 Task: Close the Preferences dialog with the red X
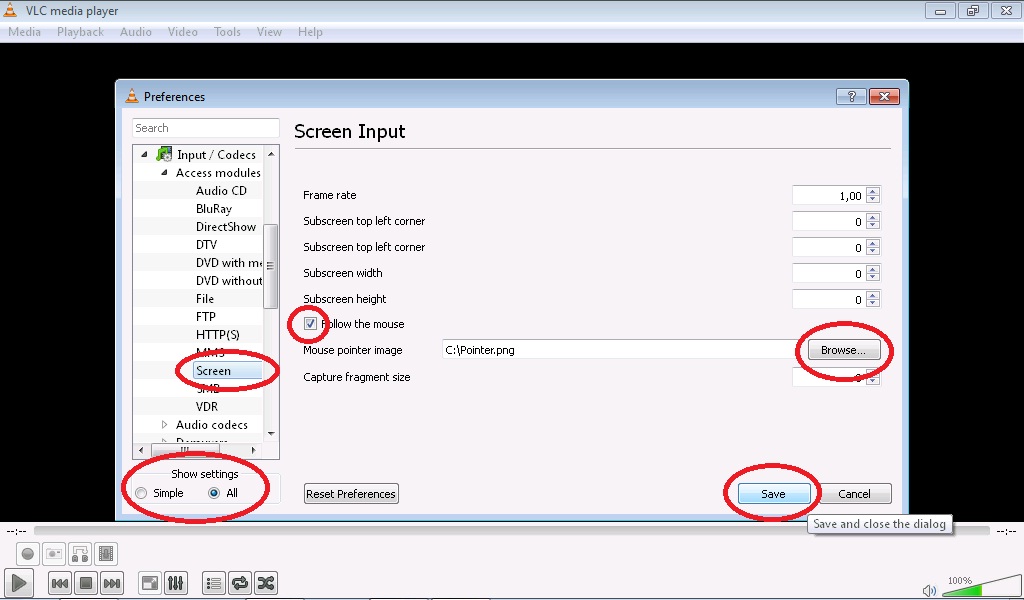pyautogui.click(x=884, y=97)
